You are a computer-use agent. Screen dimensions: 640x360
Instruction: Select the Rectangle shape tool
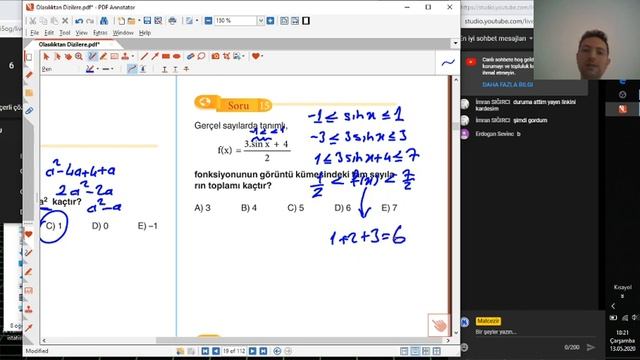click(166, 56)
